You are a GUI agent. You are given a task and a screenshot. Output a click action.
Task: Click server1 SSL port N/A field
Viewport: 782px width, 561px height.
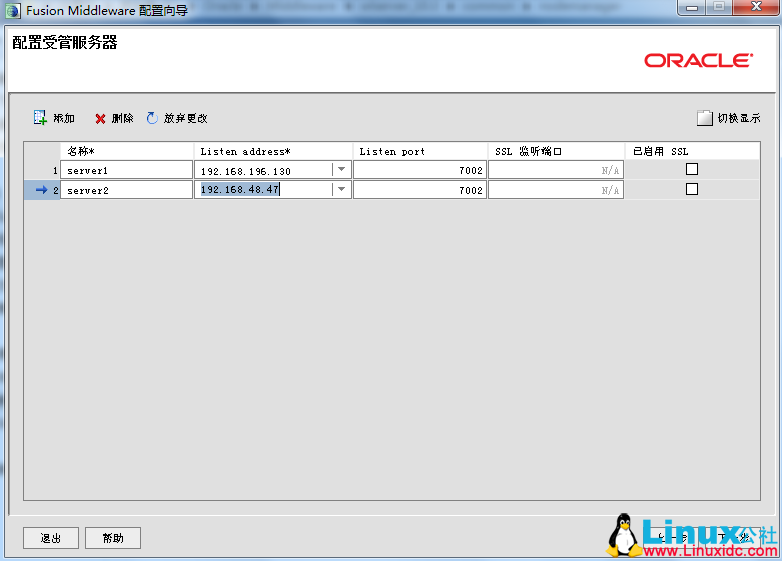tap(556, 170)
